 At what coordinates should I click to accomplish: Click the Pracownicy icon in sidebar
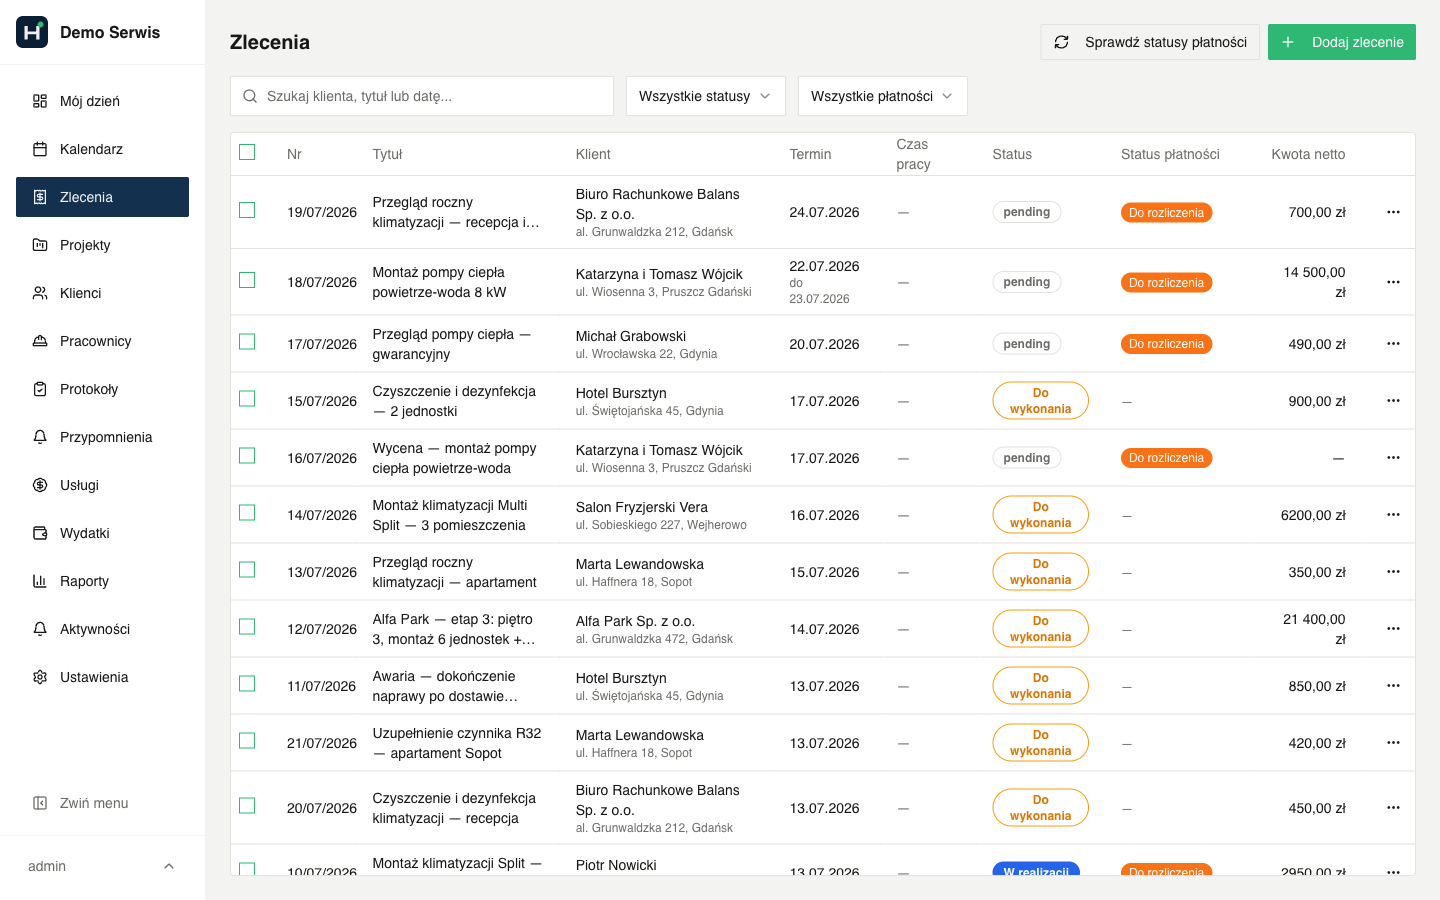[40, 341]
